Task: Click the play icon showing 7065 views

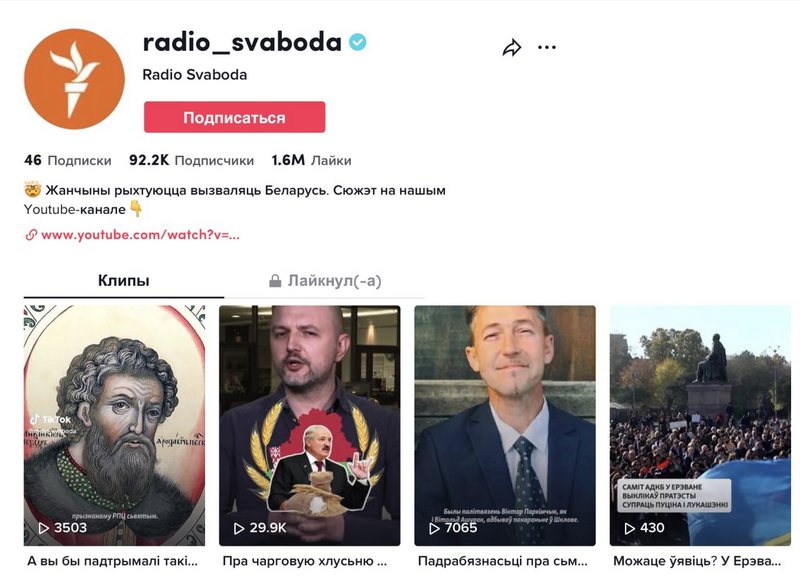Action: click(434, 528)
